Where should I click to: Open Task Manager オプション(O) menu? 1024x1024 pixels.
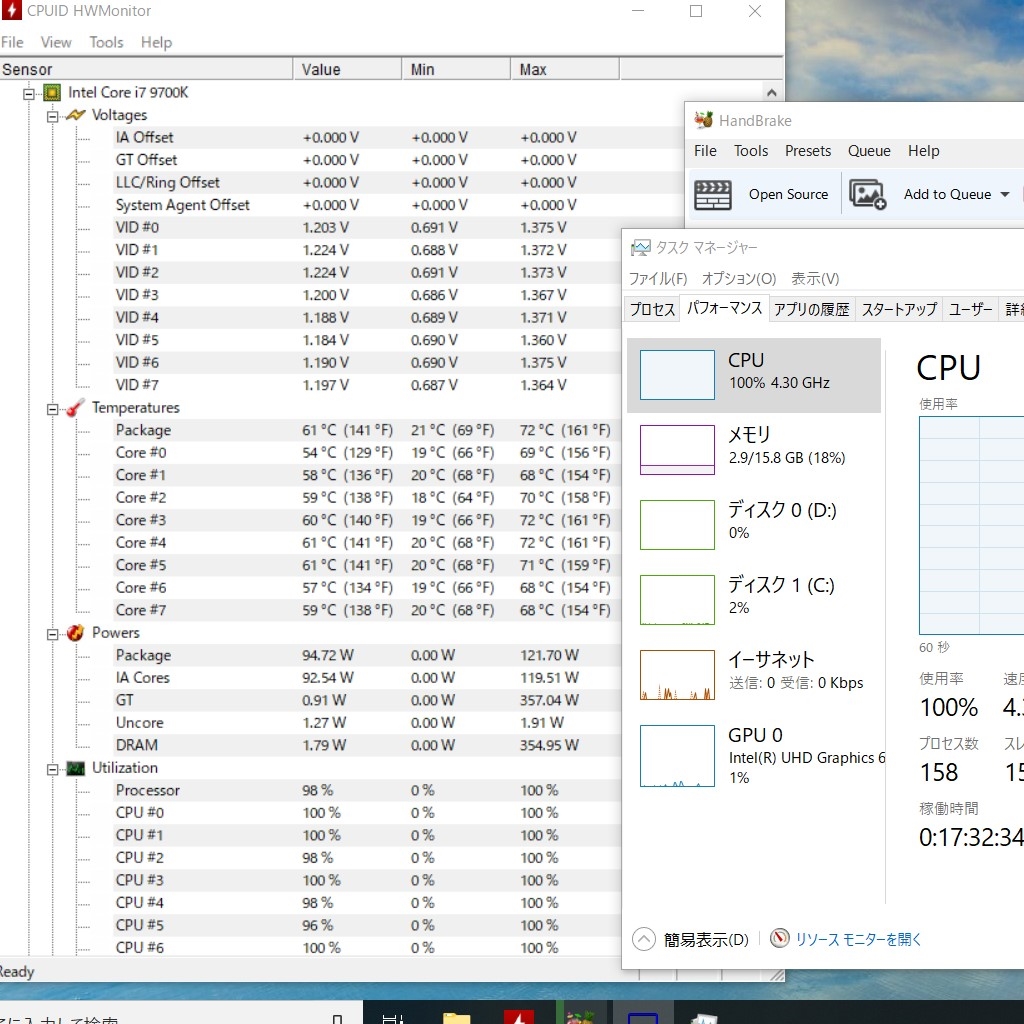click(739, 279)
